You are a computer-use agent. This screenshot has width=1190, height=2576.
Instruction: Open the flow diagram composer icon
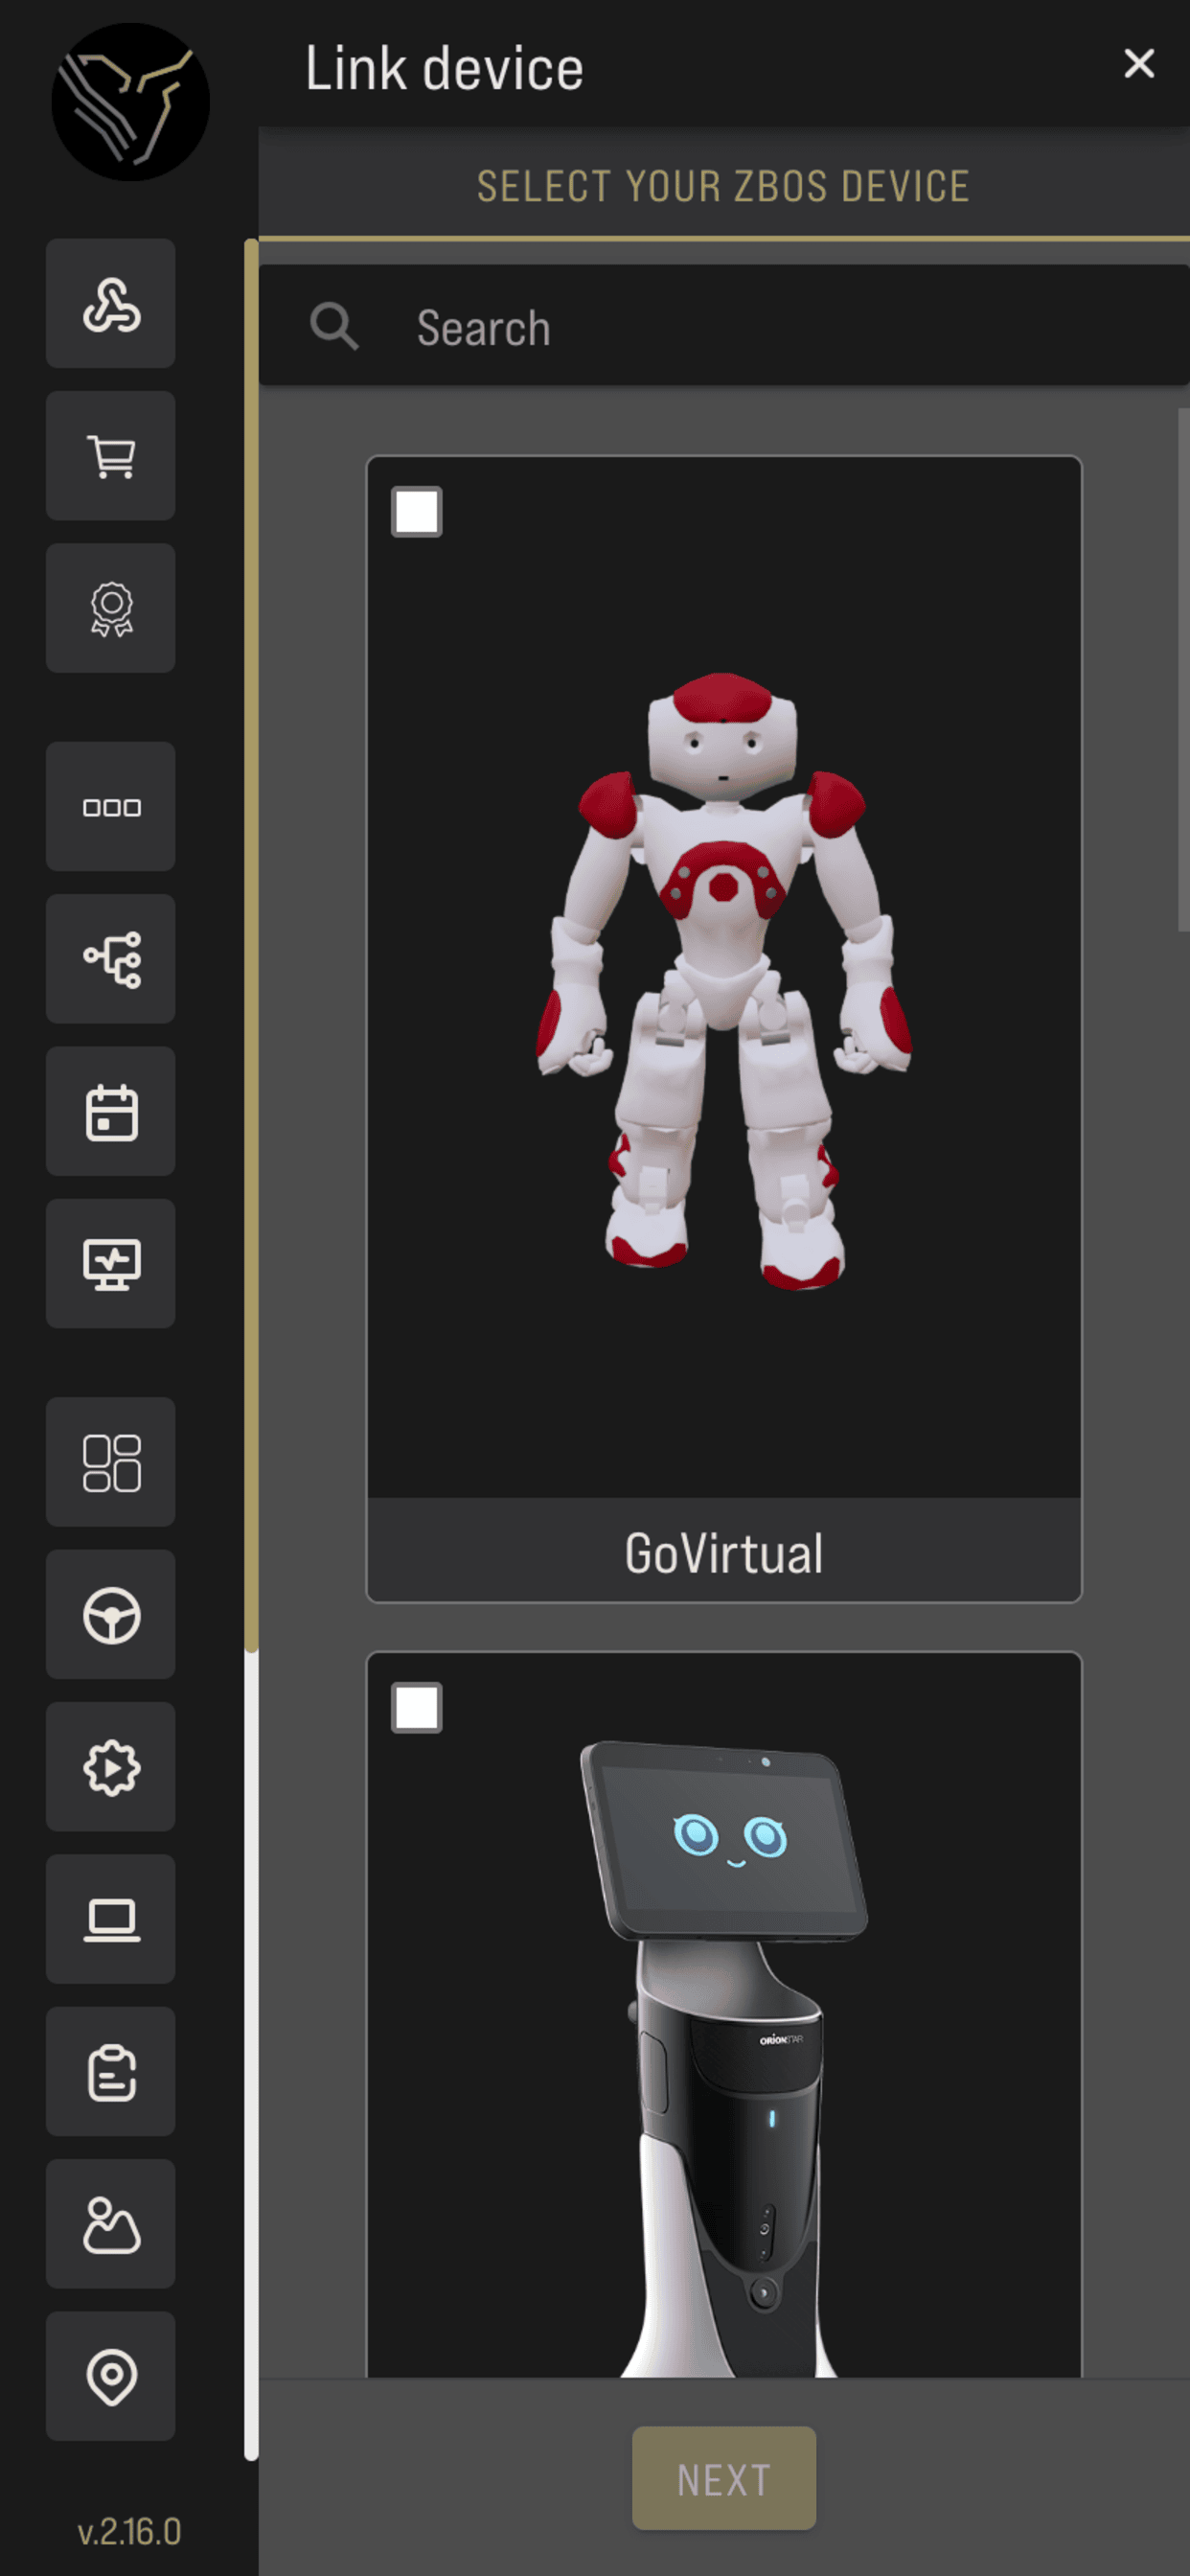111,959
